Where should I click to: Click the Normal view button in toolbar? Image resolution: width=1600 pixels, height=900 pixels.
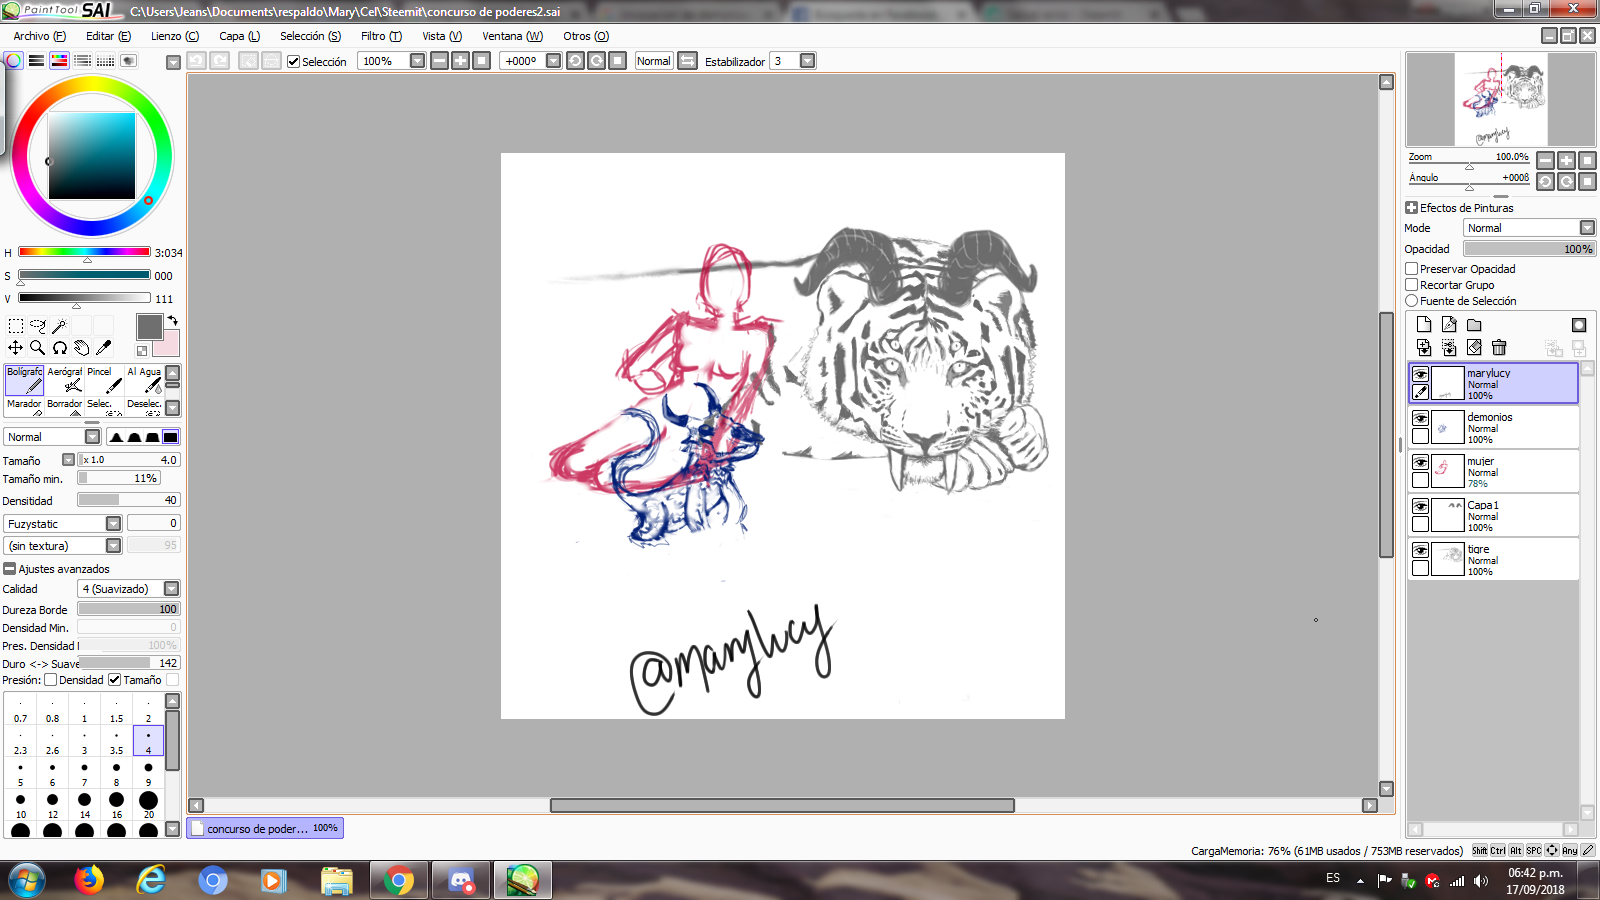pyautogui.click(x=654, y=61)
